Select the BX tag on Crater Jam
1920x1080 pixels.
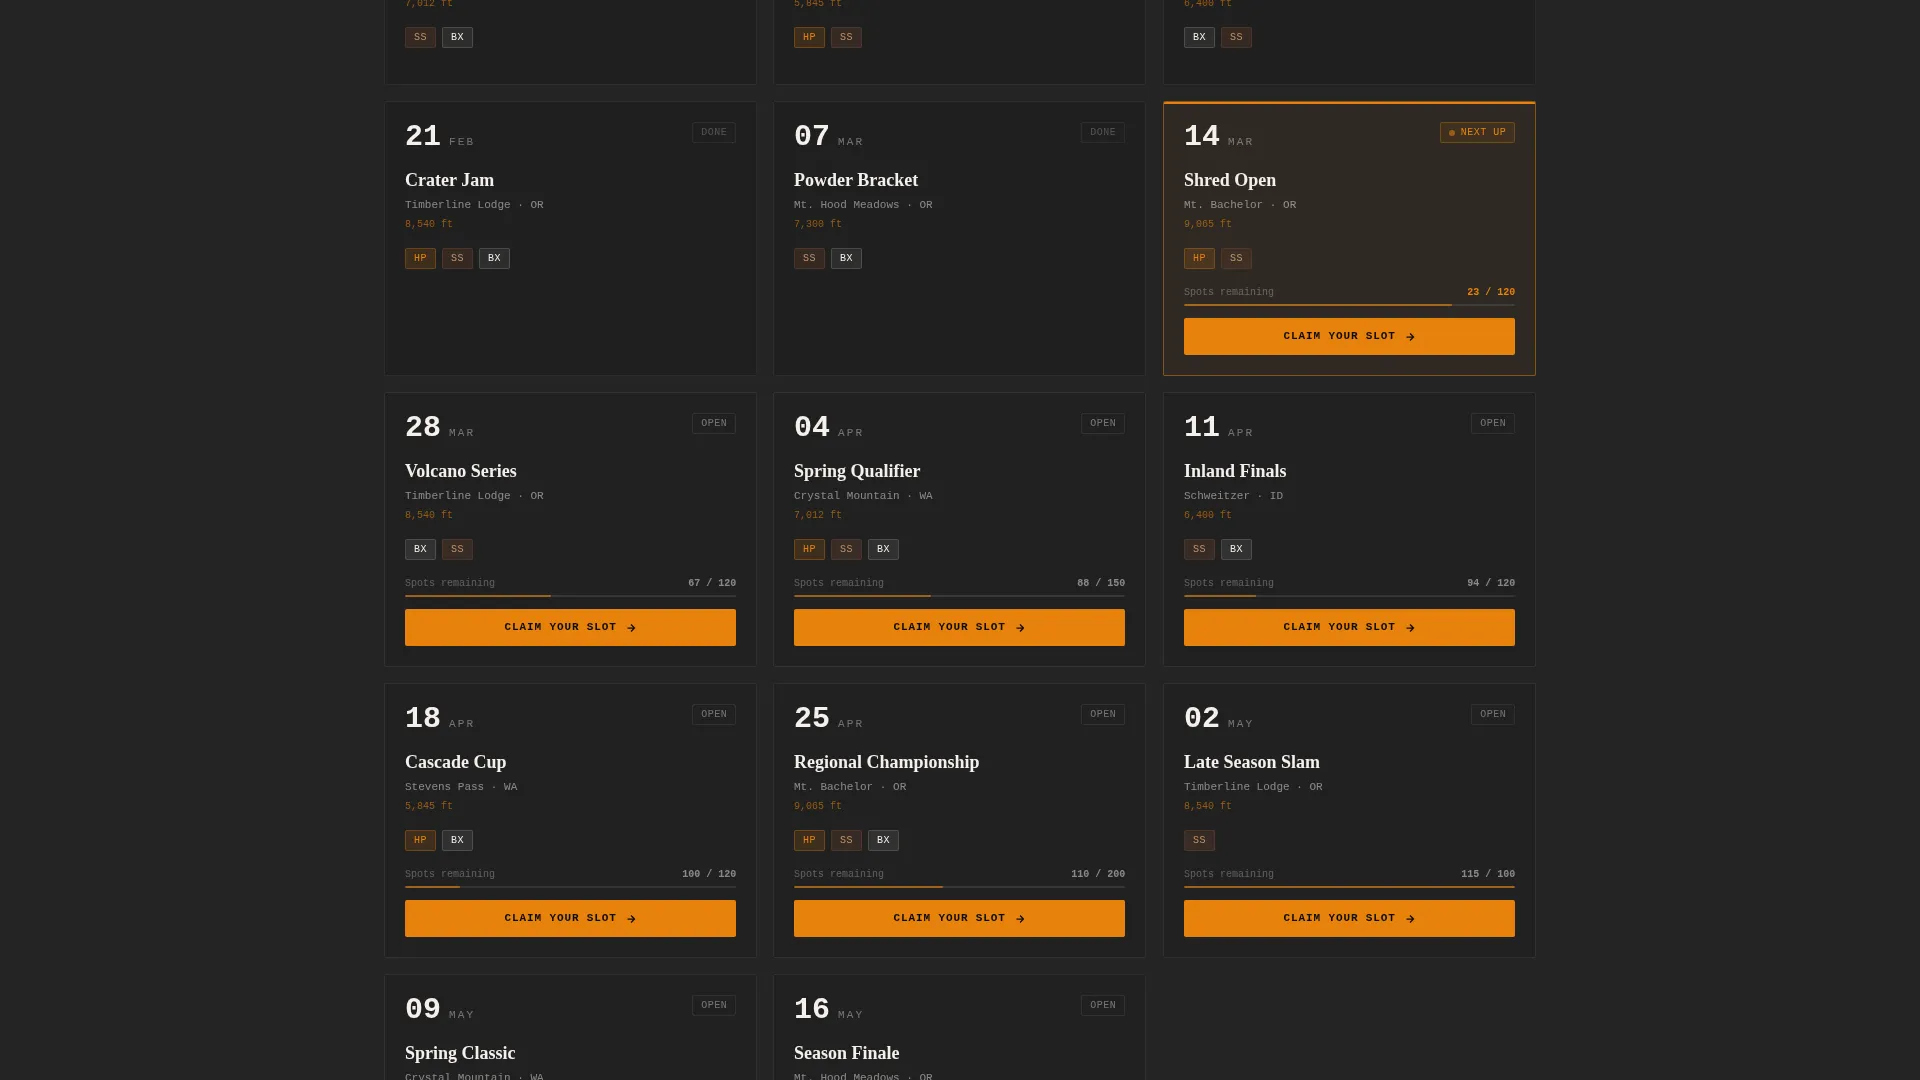click(494, 259)
